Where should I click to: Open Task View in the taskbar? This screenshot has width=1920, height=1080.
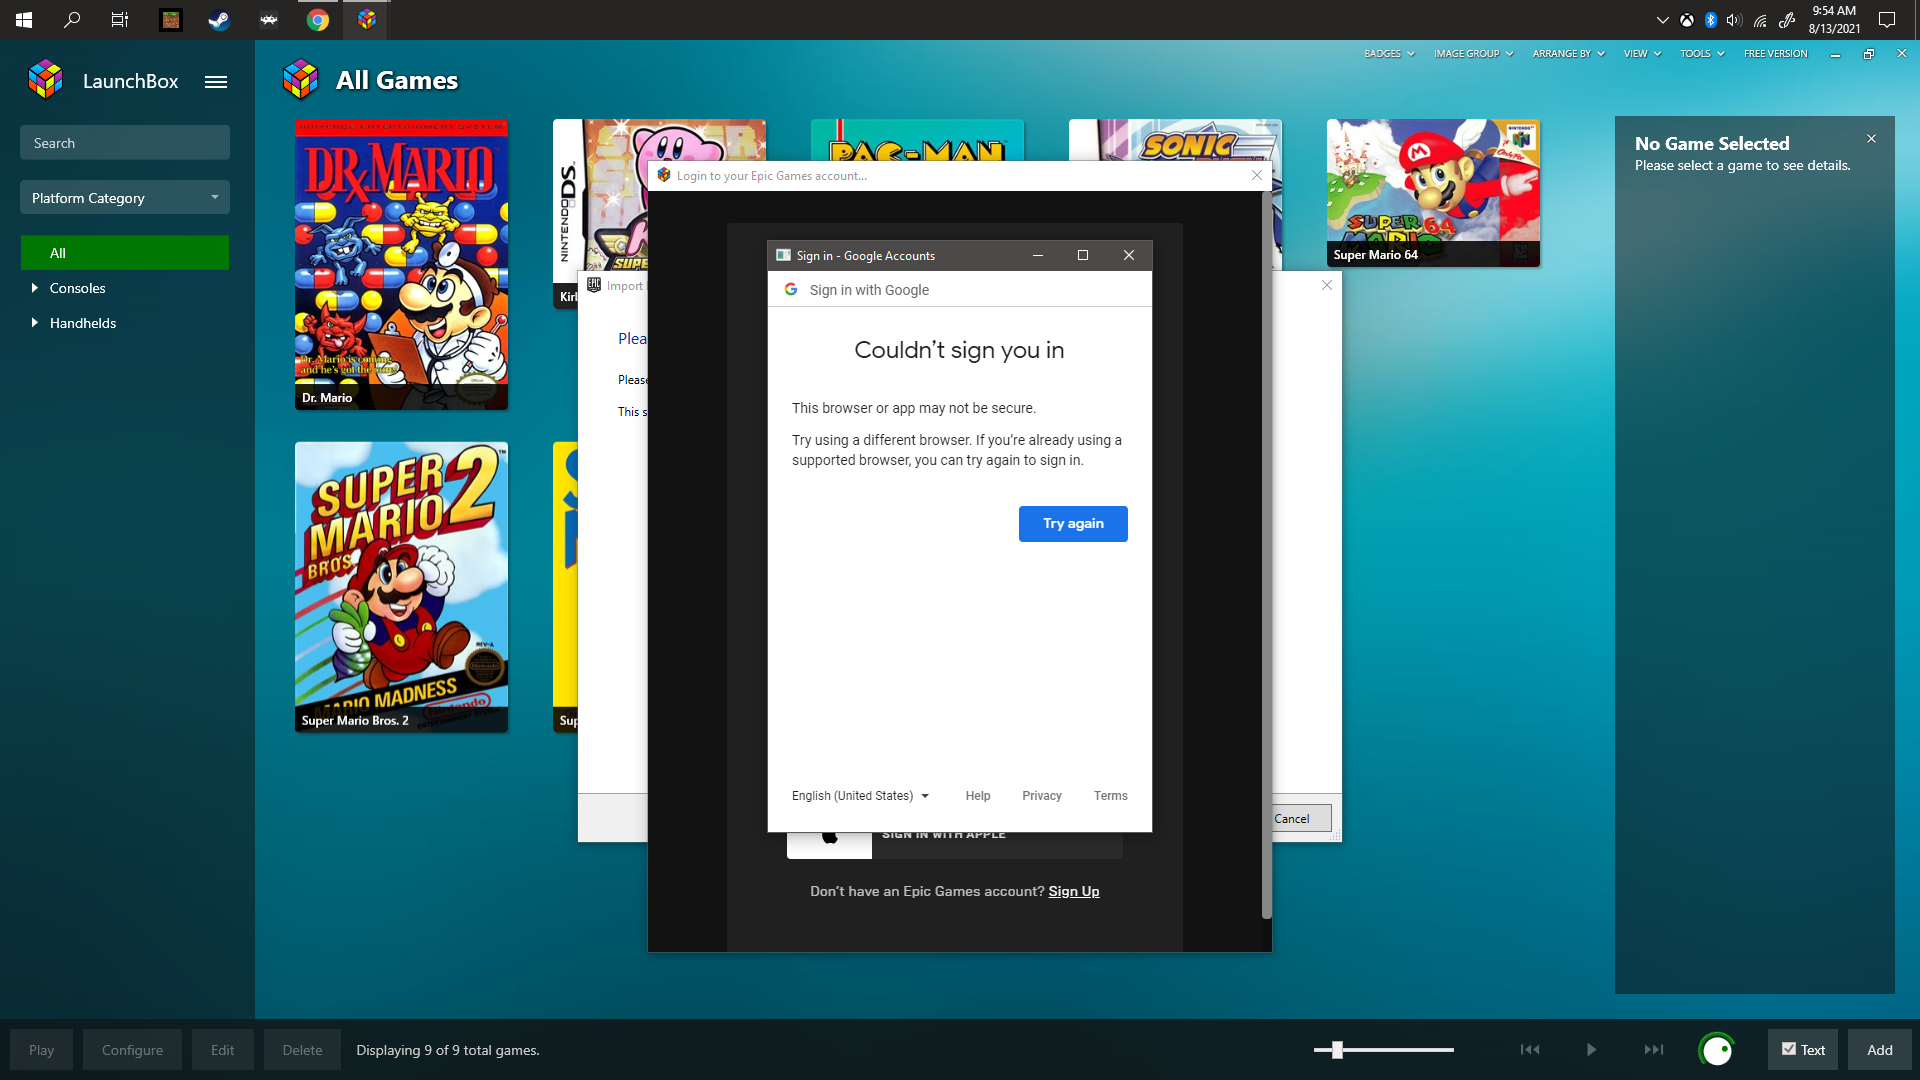tap(120, 20)
